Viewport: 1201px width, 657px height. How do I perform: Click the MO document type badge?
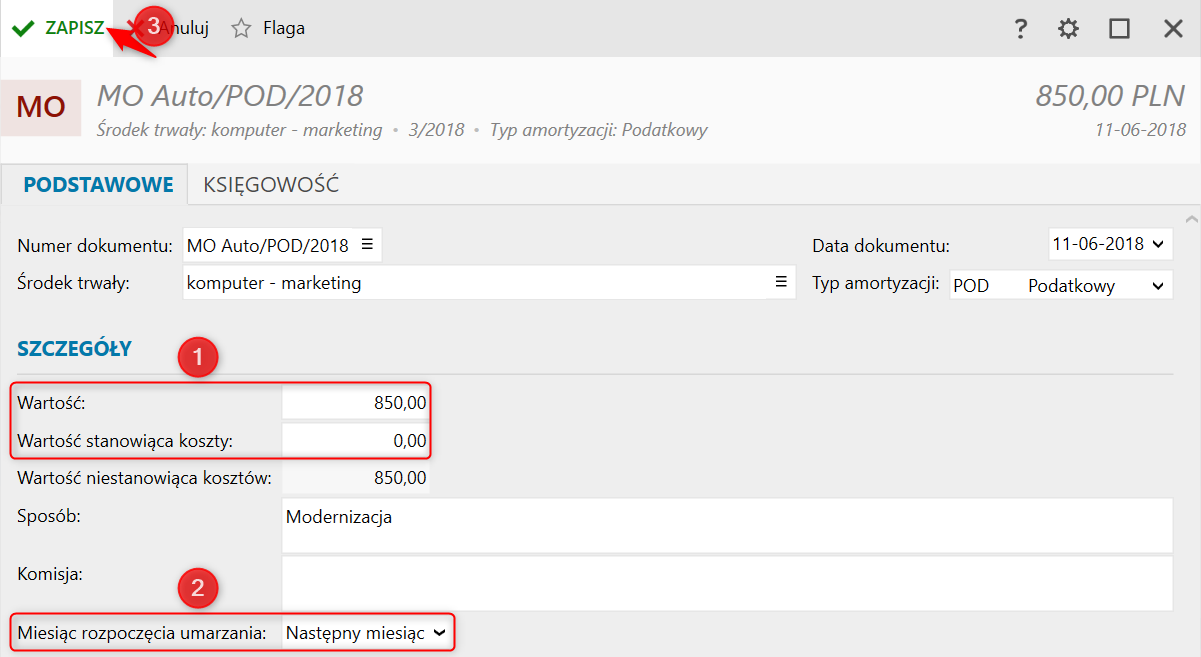tap(41, 108)
